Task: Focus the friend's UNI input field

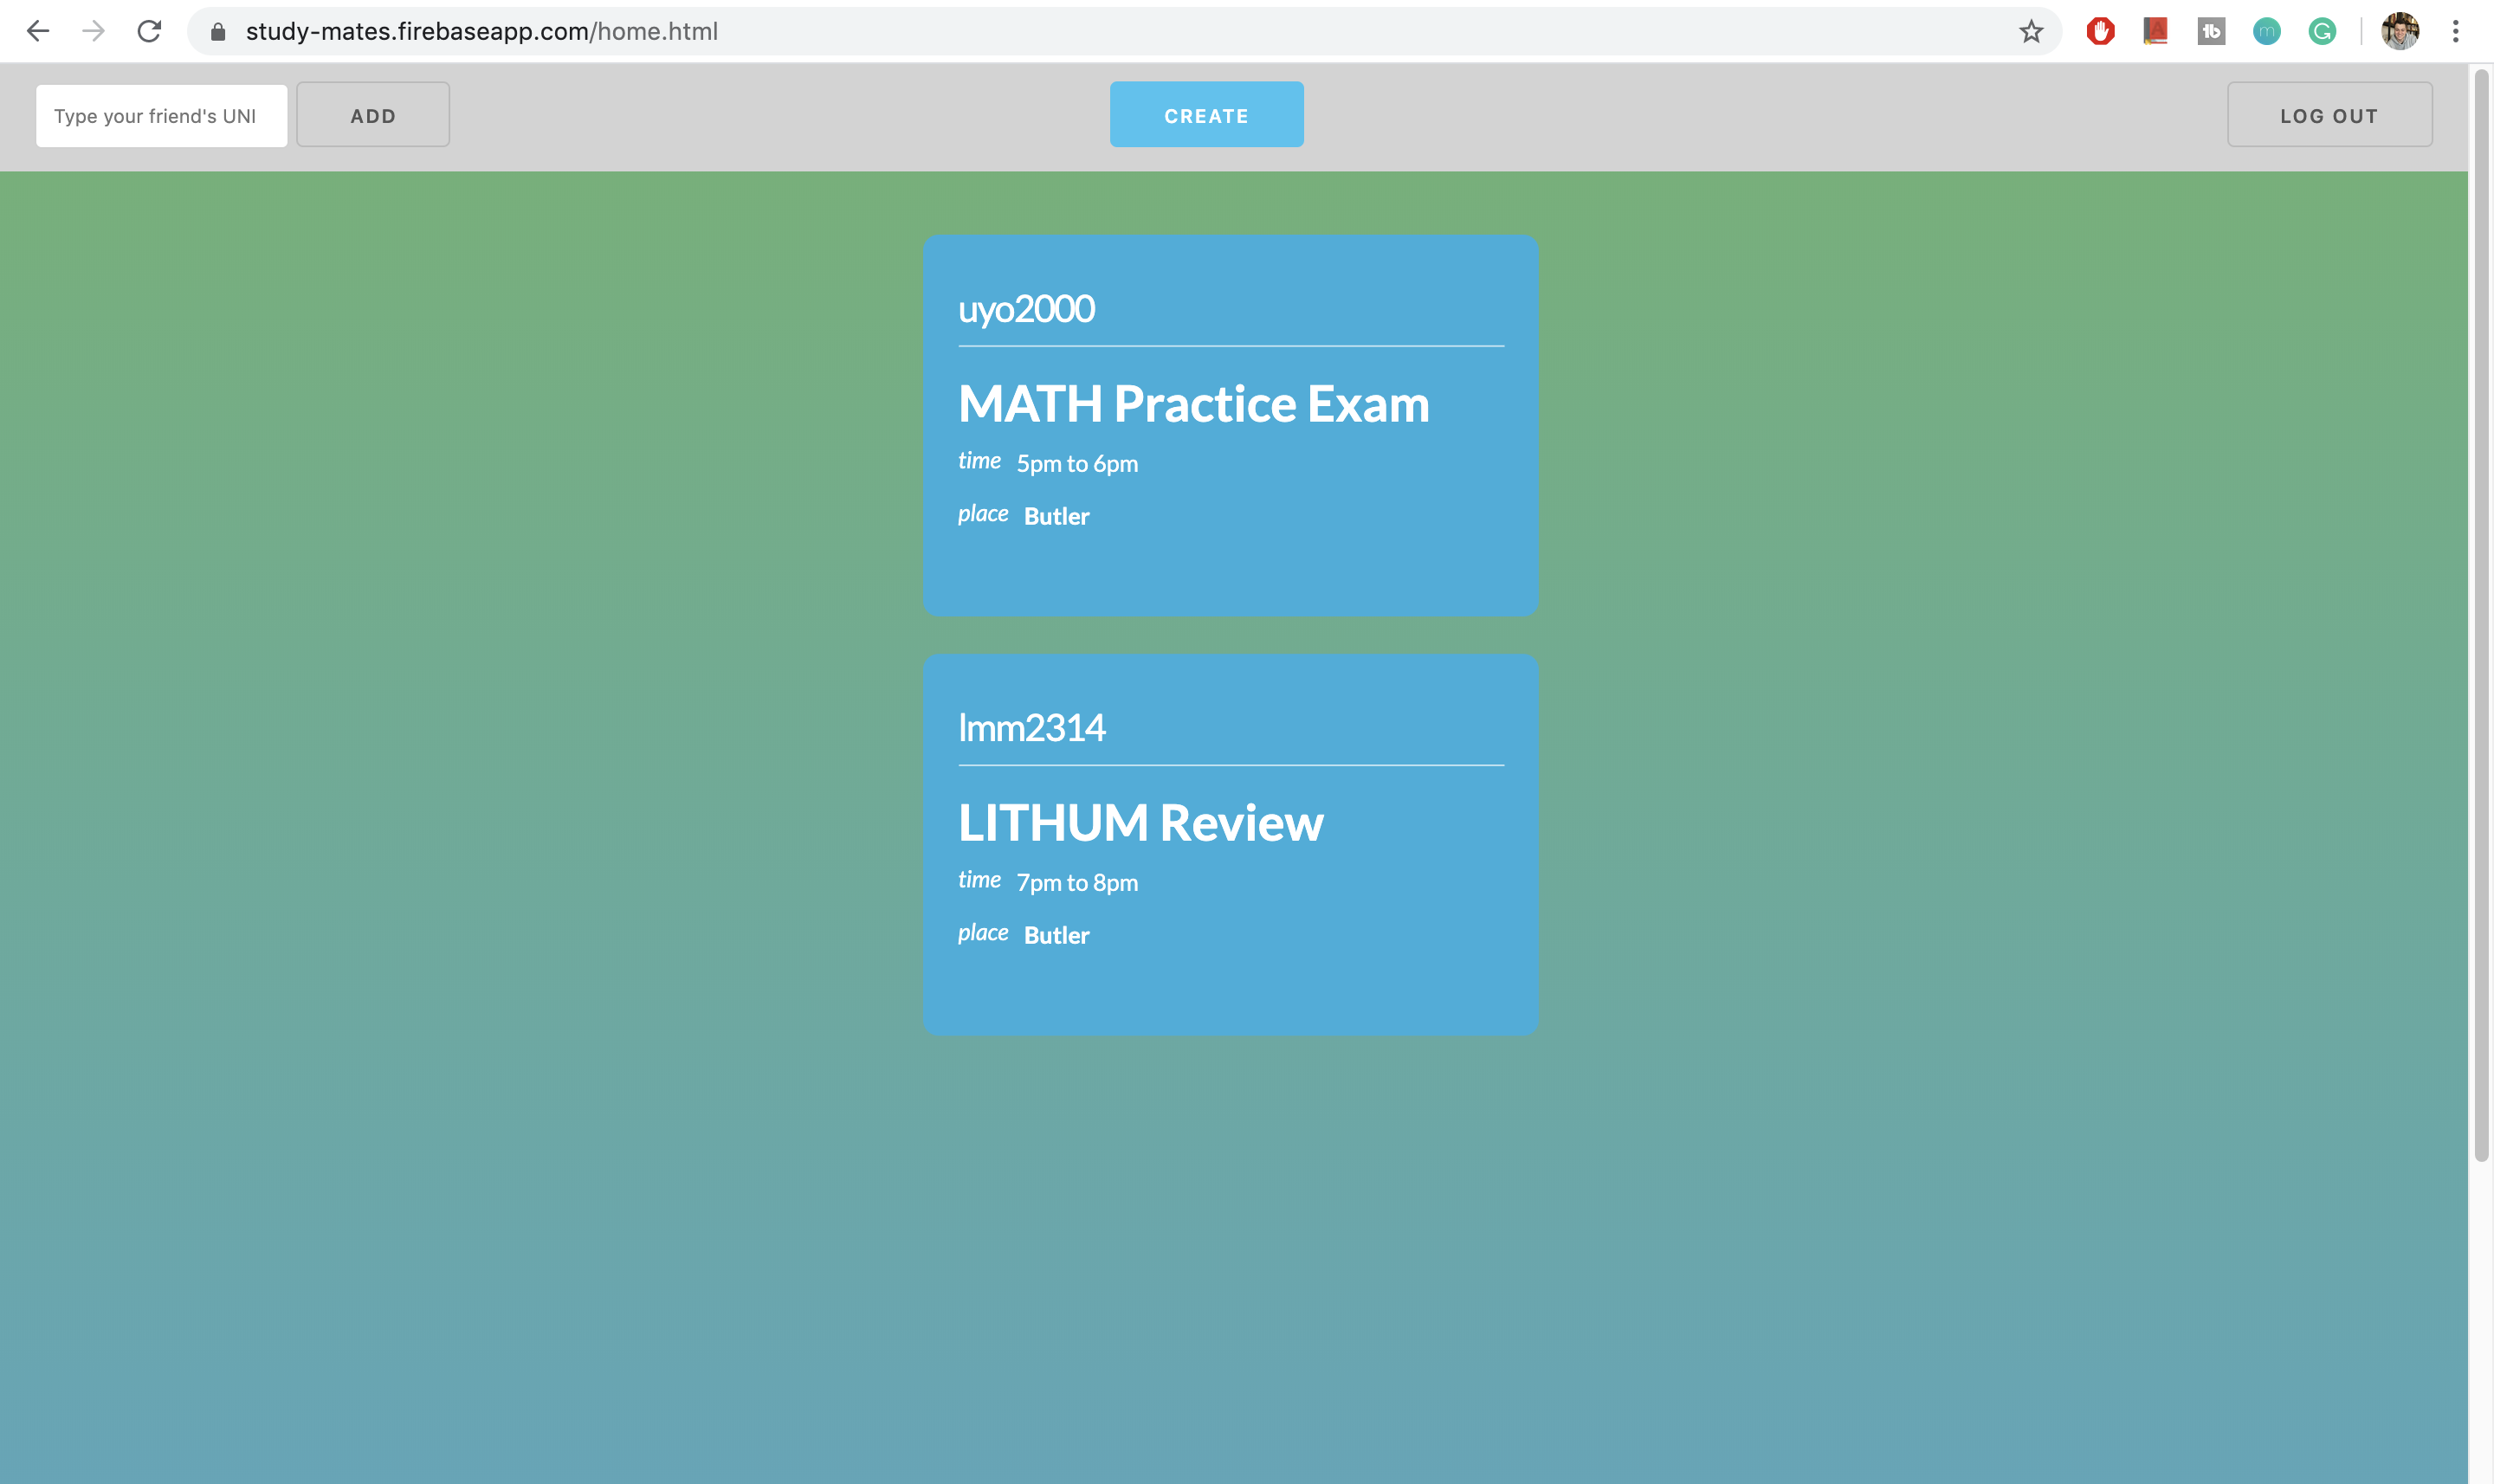Action: pos(162,116)
